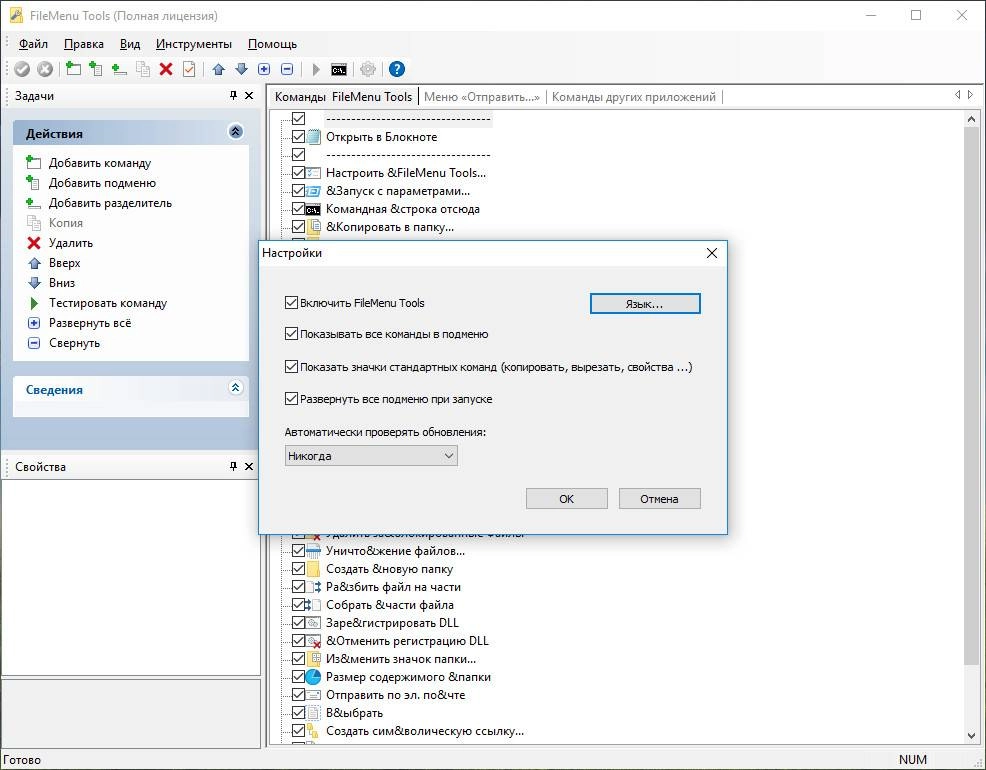Pin the Задачи panel with pushpin icon
The height and width of the screenshot is (770, 986).
[x=233, y=96]
